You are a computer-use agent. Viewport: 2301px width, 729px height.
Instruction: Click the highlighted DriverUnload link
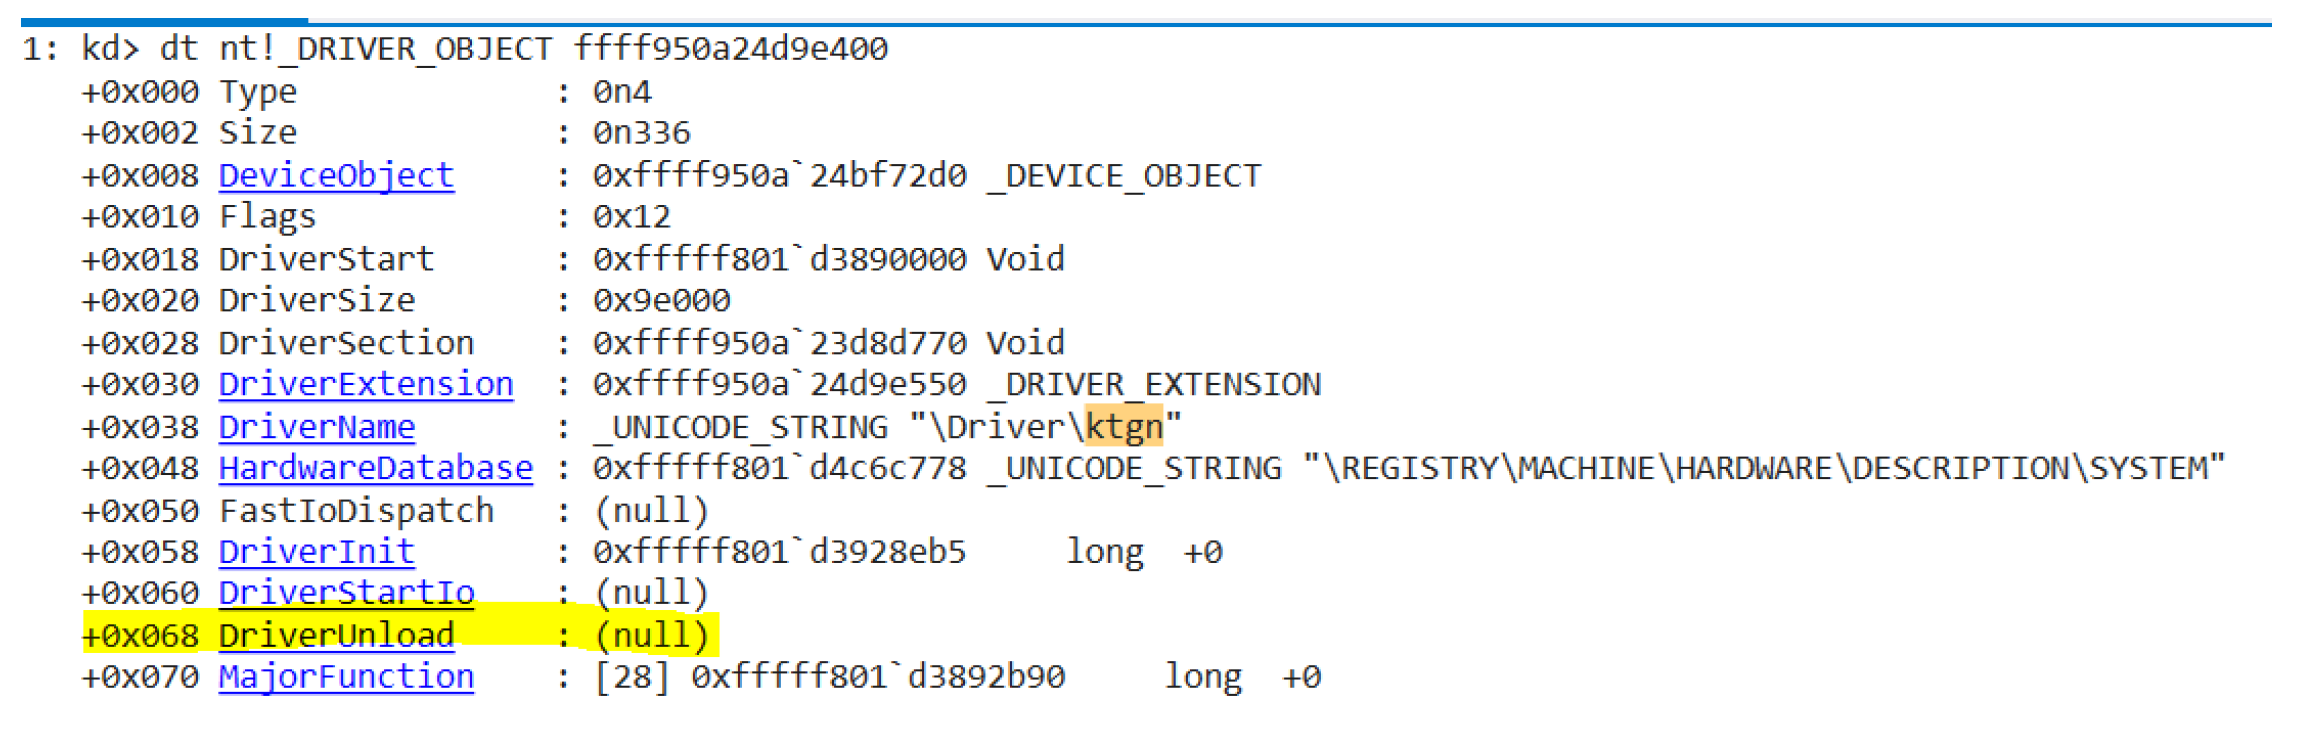click(336, 636)
